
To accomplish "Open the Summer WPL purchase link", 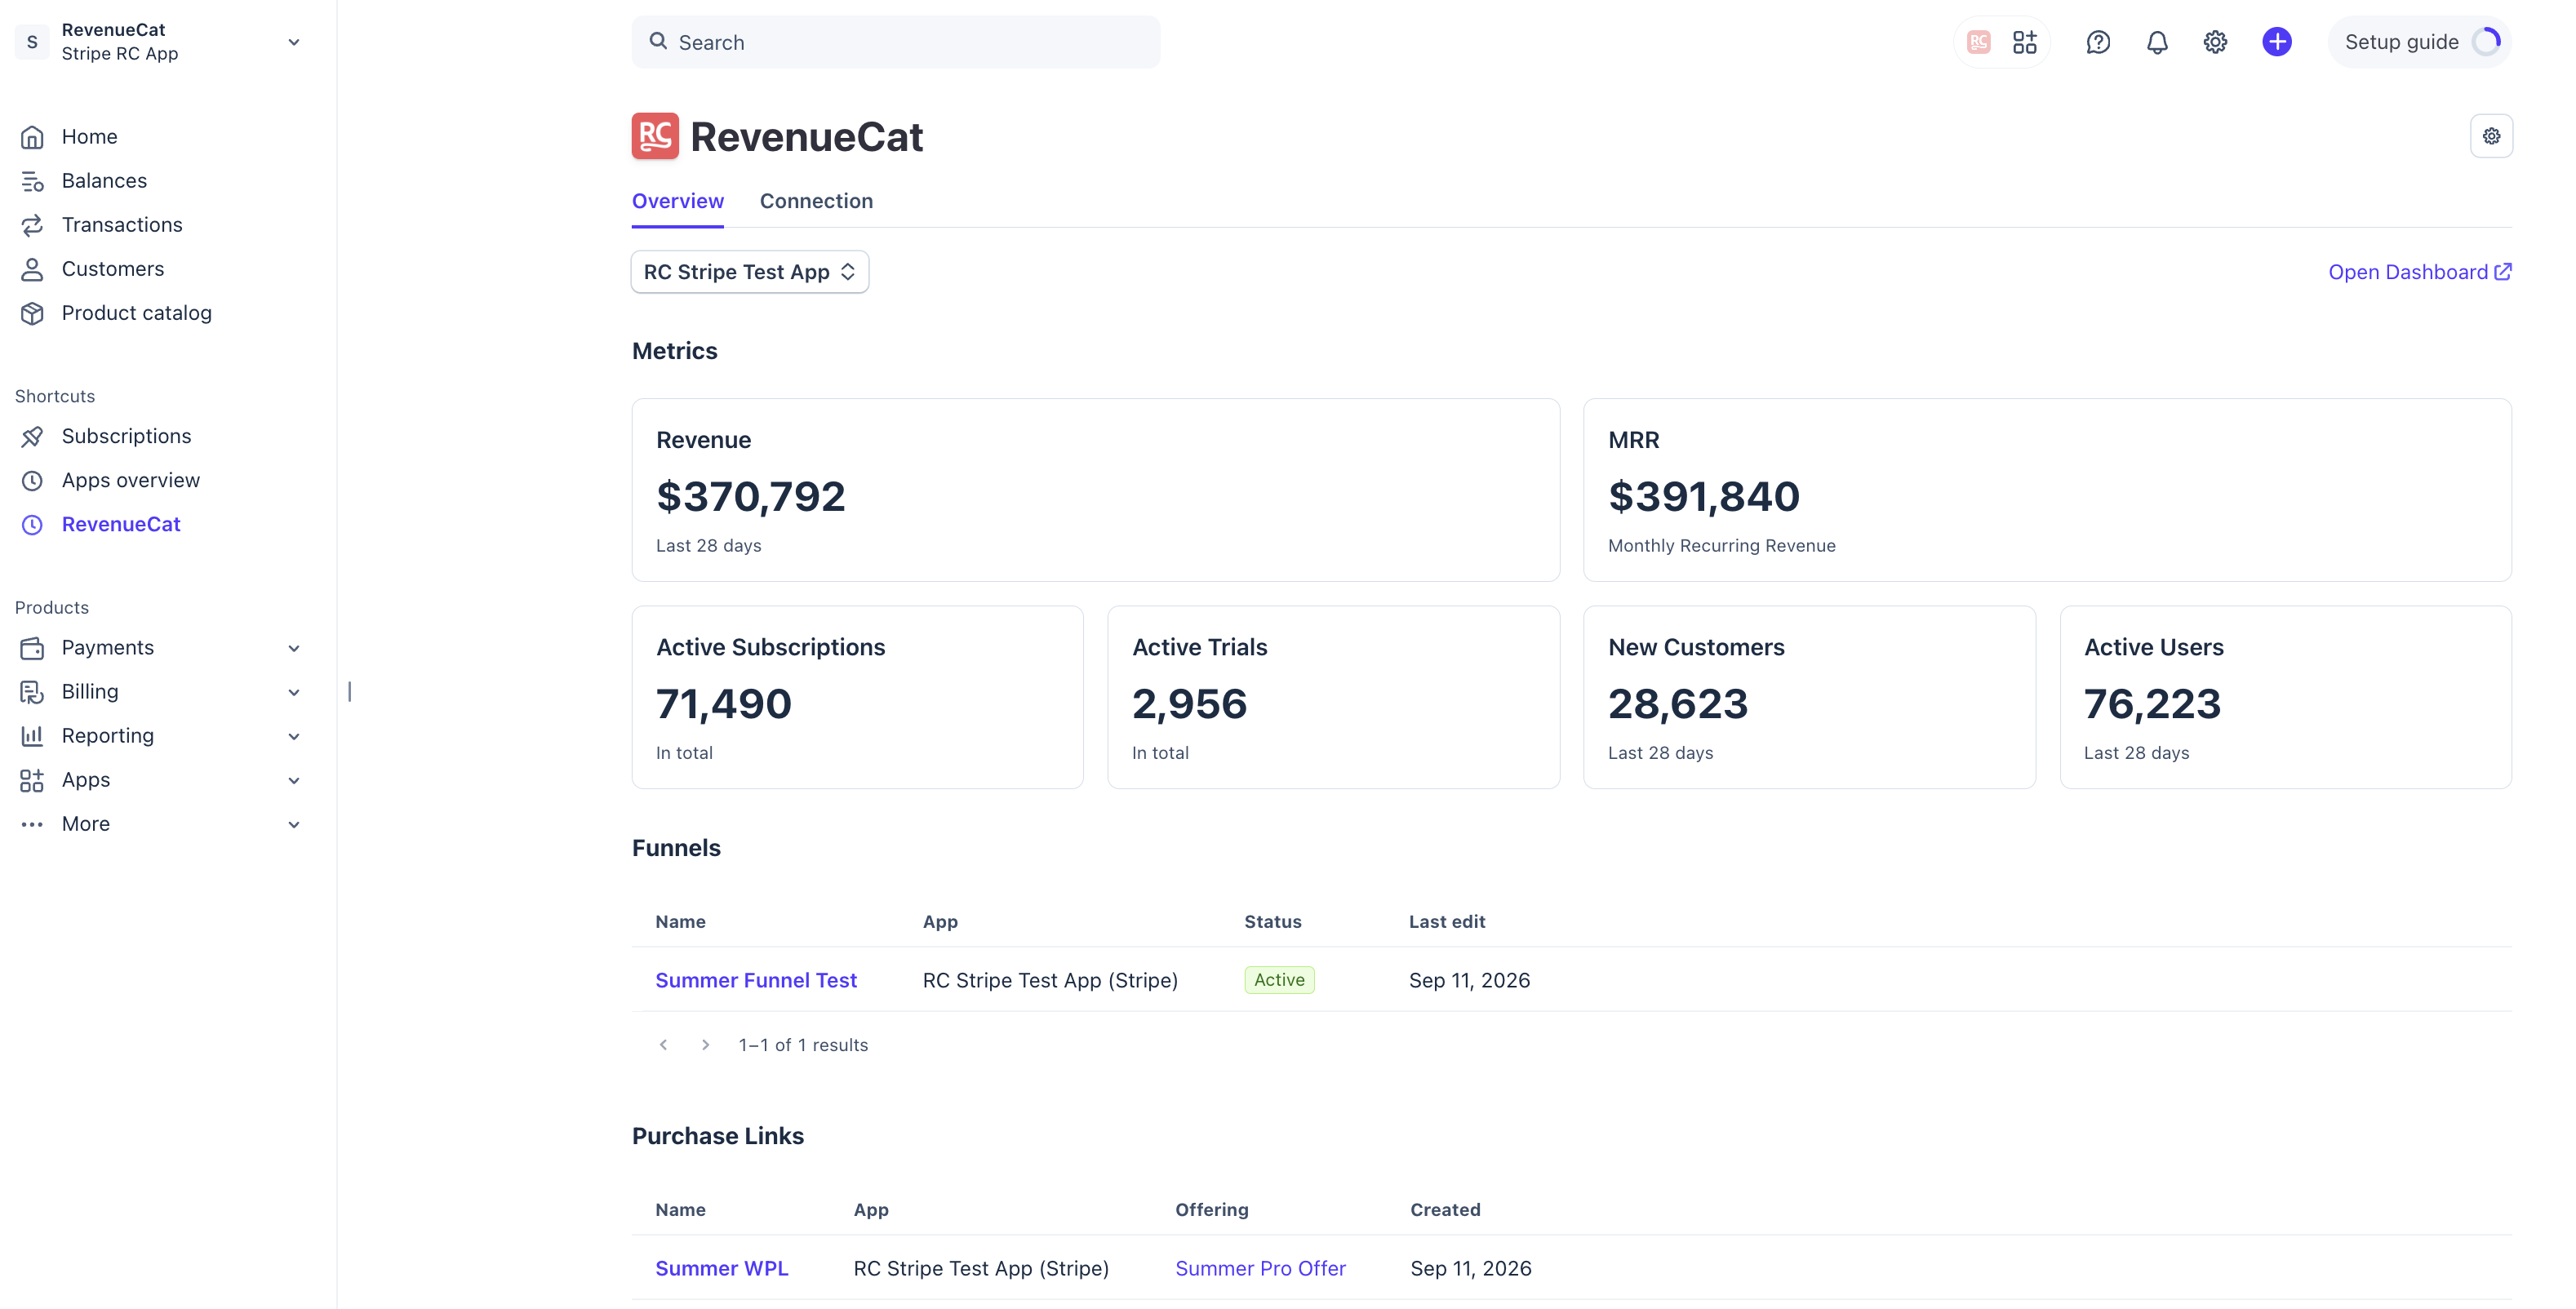I will coord(721,1268).
